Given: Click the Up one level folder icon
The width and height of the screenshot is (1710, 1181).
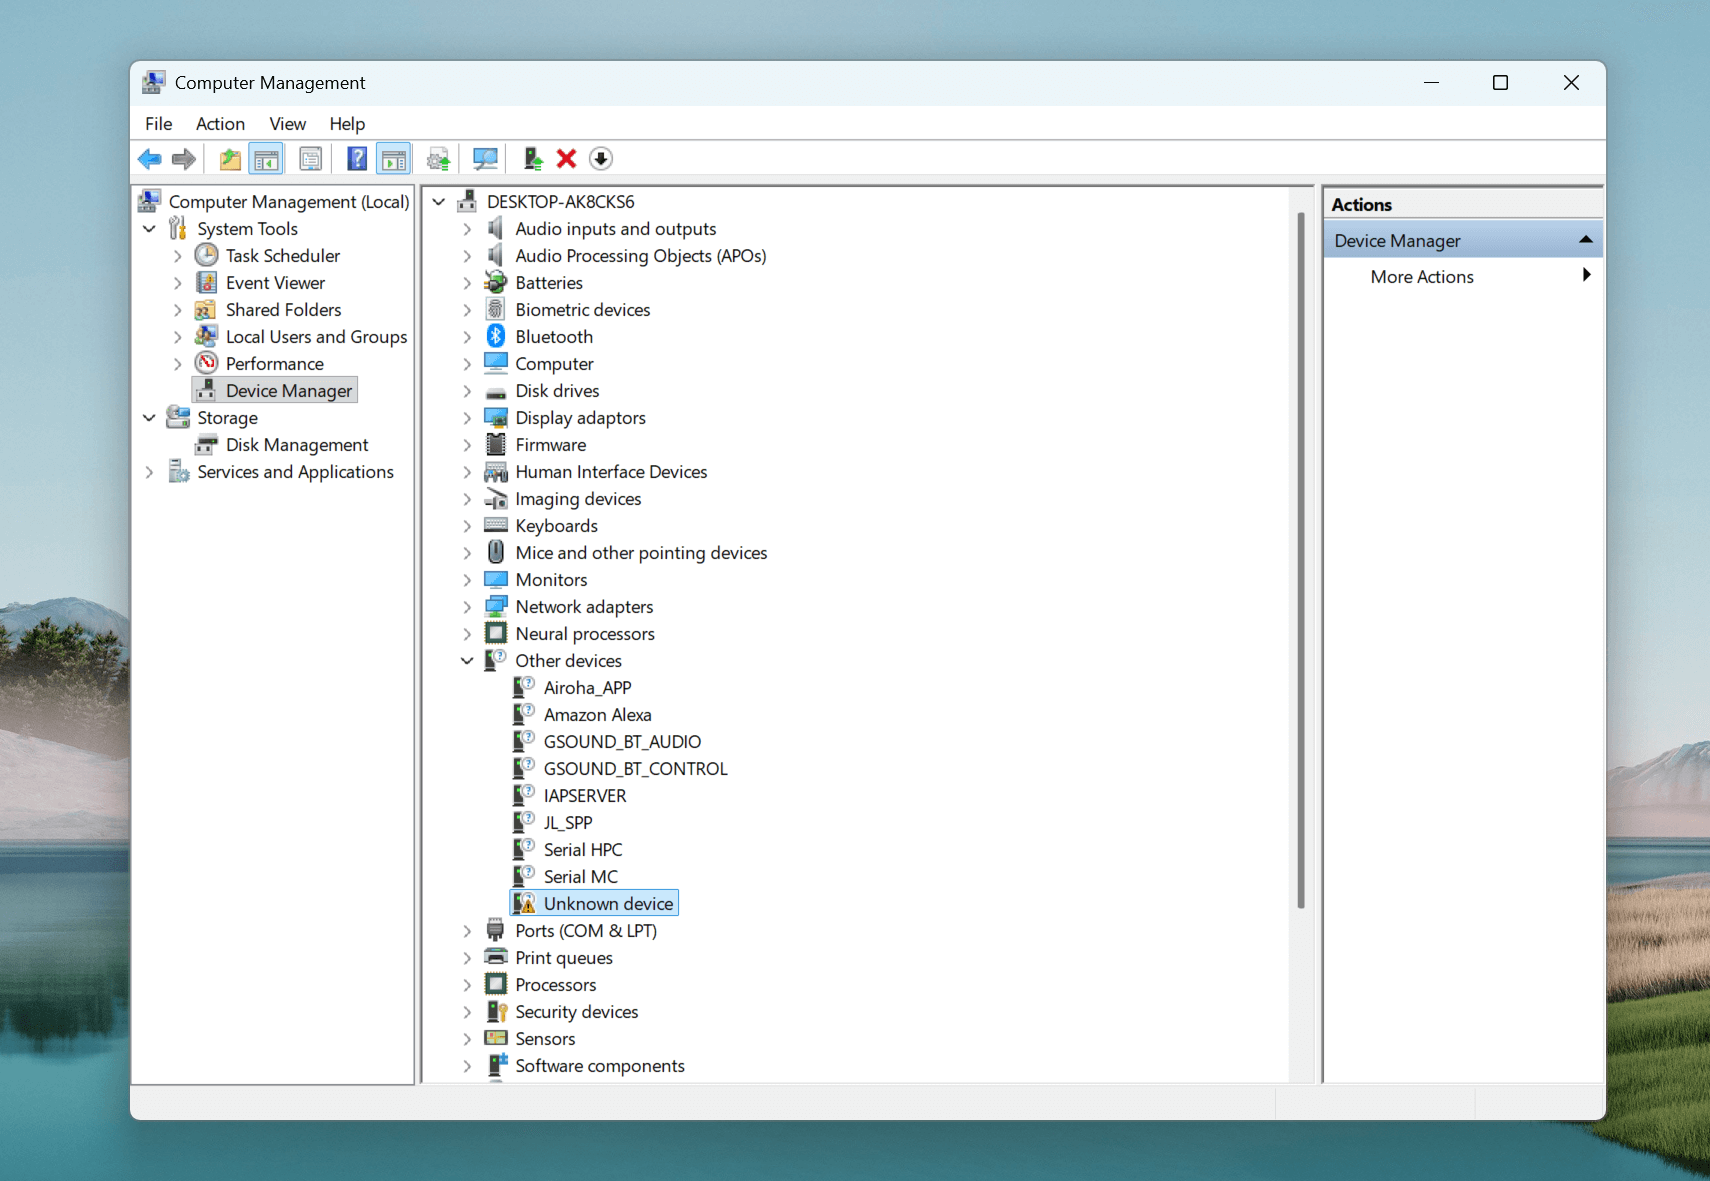Looking at the screenshot, I should click(x=230, y=159).
